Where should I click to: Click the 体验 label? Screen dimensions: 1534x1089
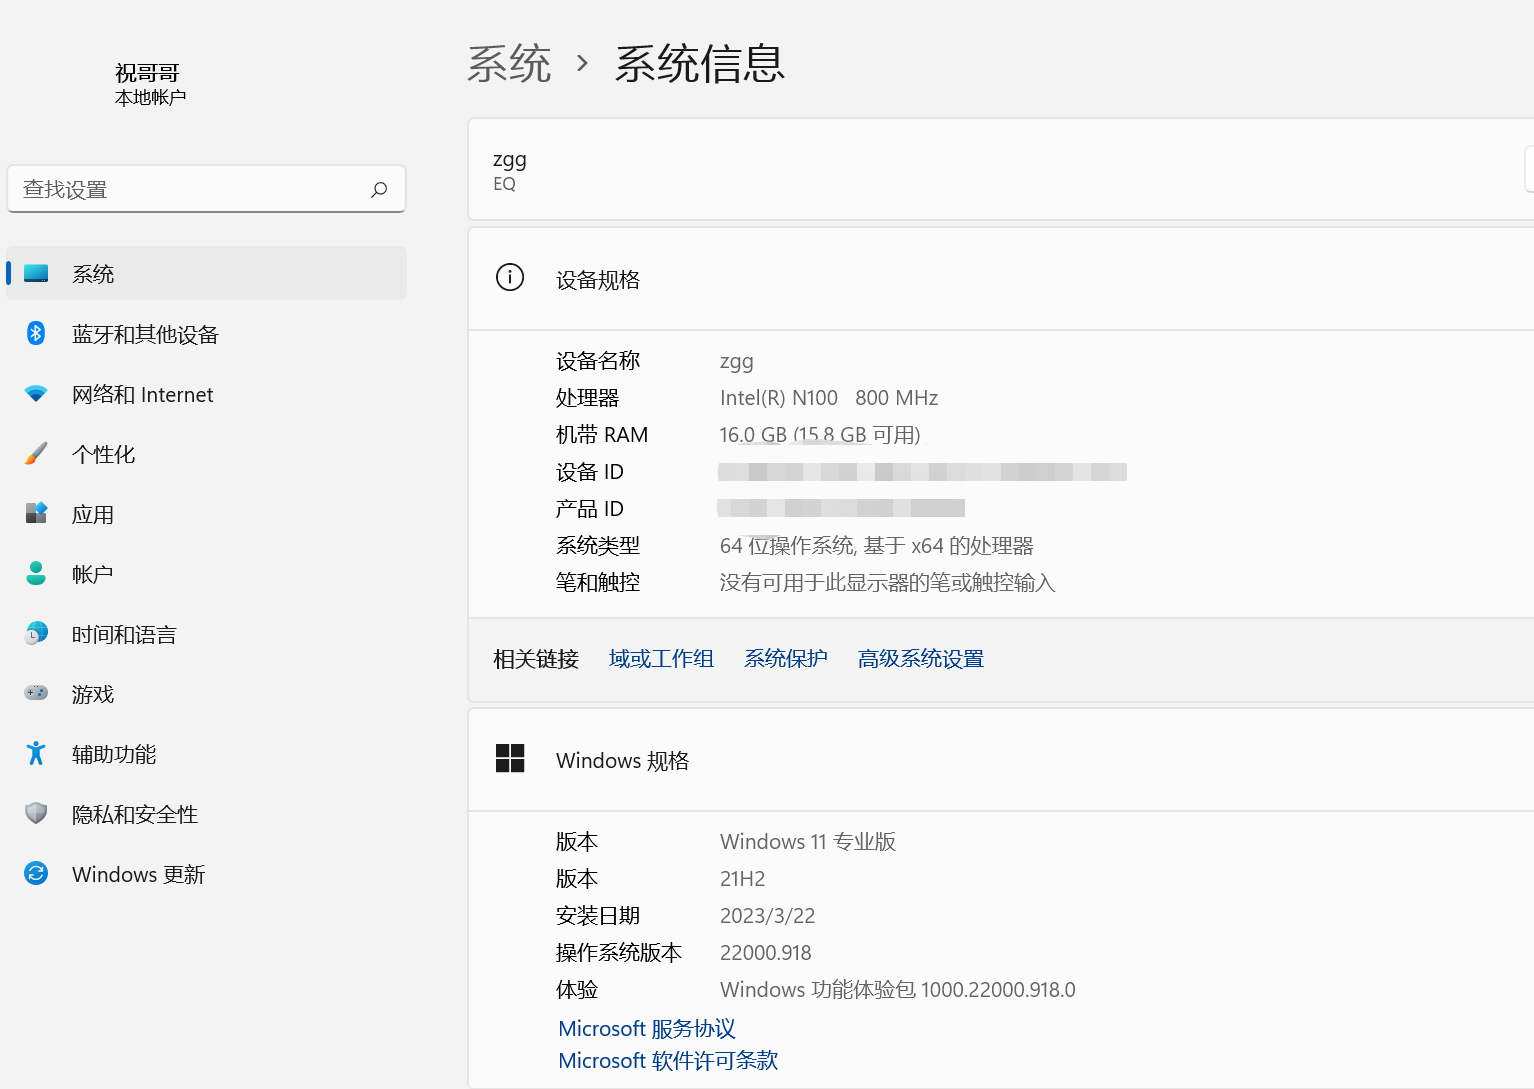point(577,990)
